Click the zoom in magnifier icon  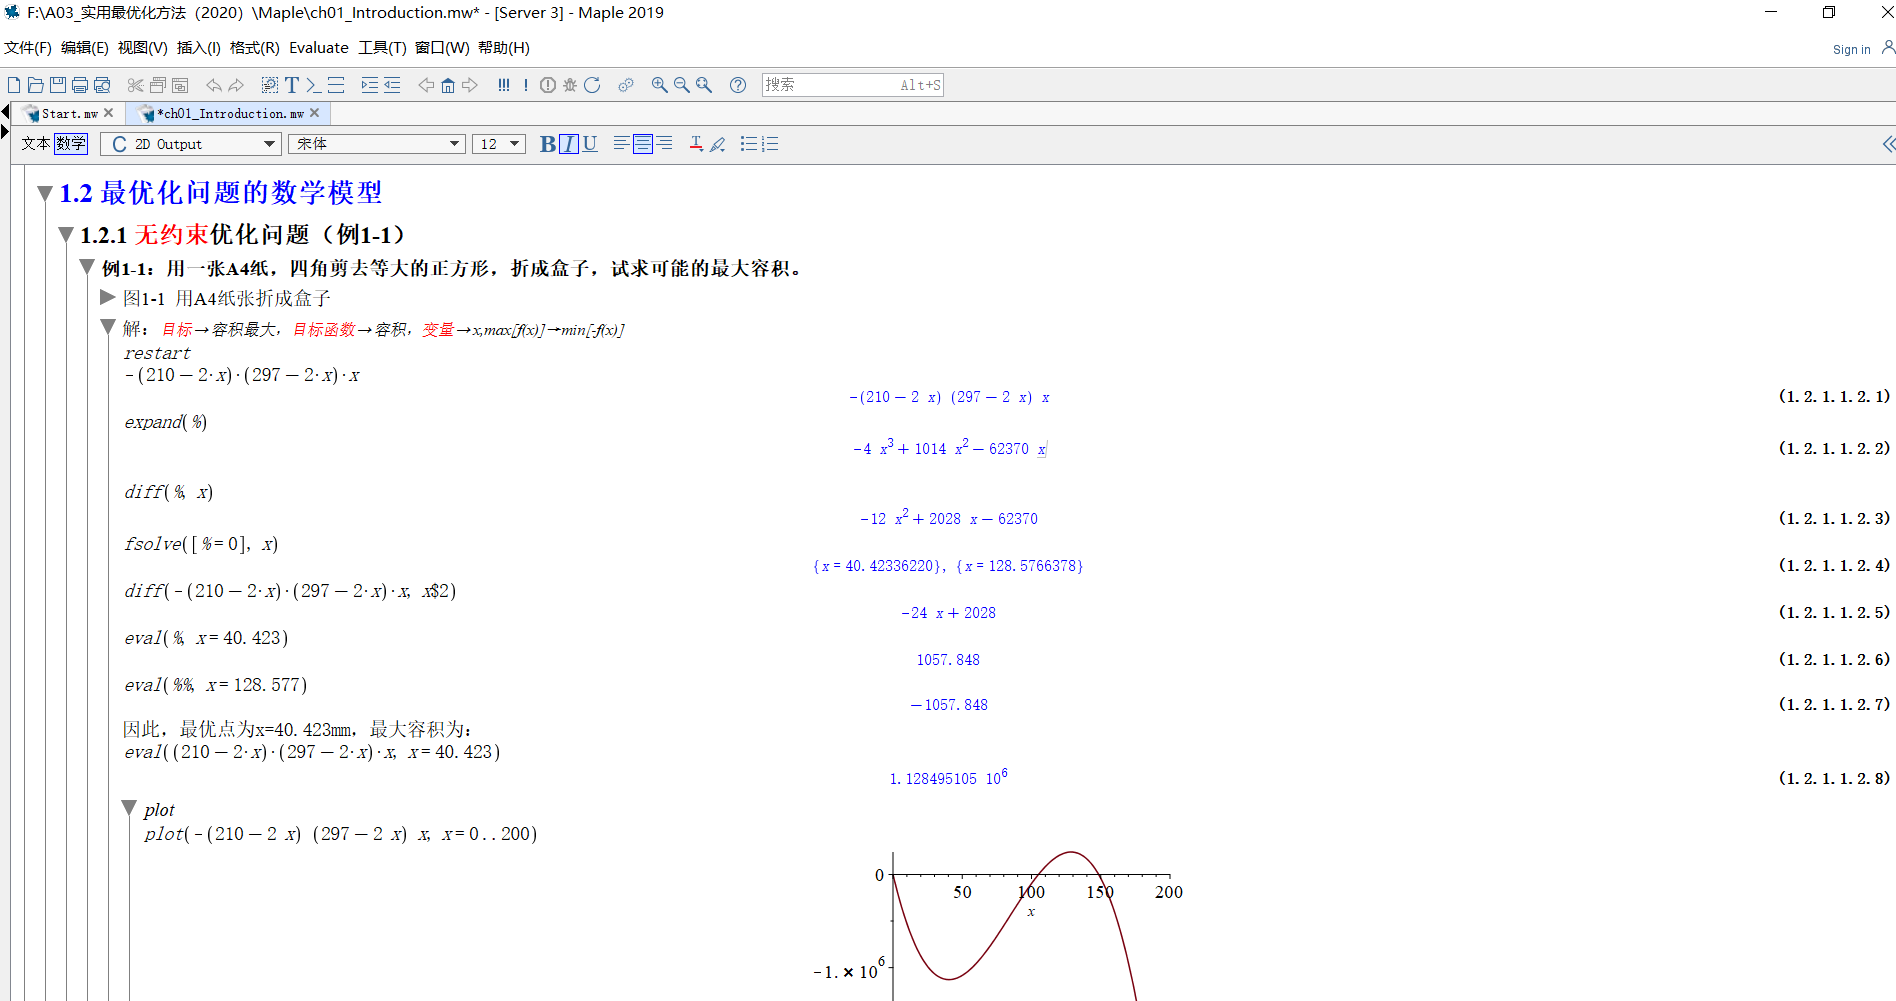(659, 85)
